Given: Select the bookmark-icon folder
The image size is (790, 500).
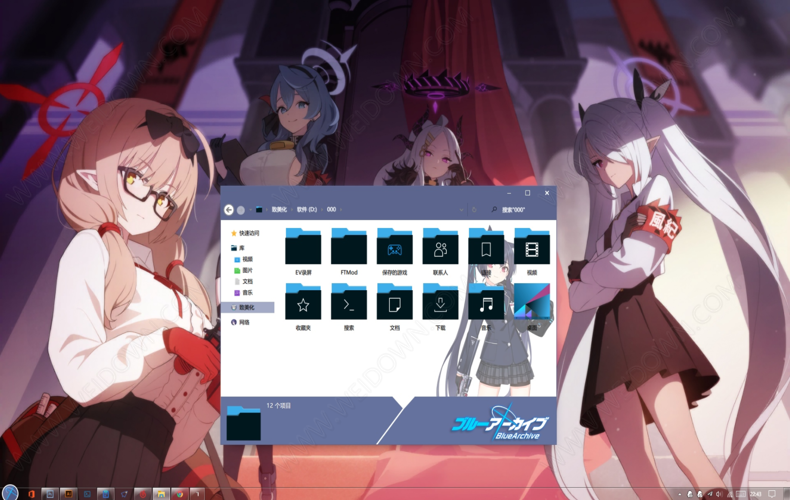Looking at the screenshot, I should (x=486, y=252).
